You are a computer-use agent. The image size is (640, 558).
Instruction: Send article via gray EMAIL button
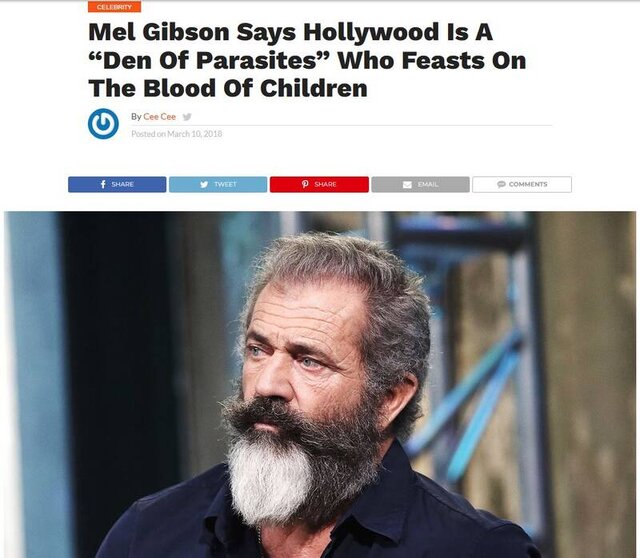click(x=420, y=184)
